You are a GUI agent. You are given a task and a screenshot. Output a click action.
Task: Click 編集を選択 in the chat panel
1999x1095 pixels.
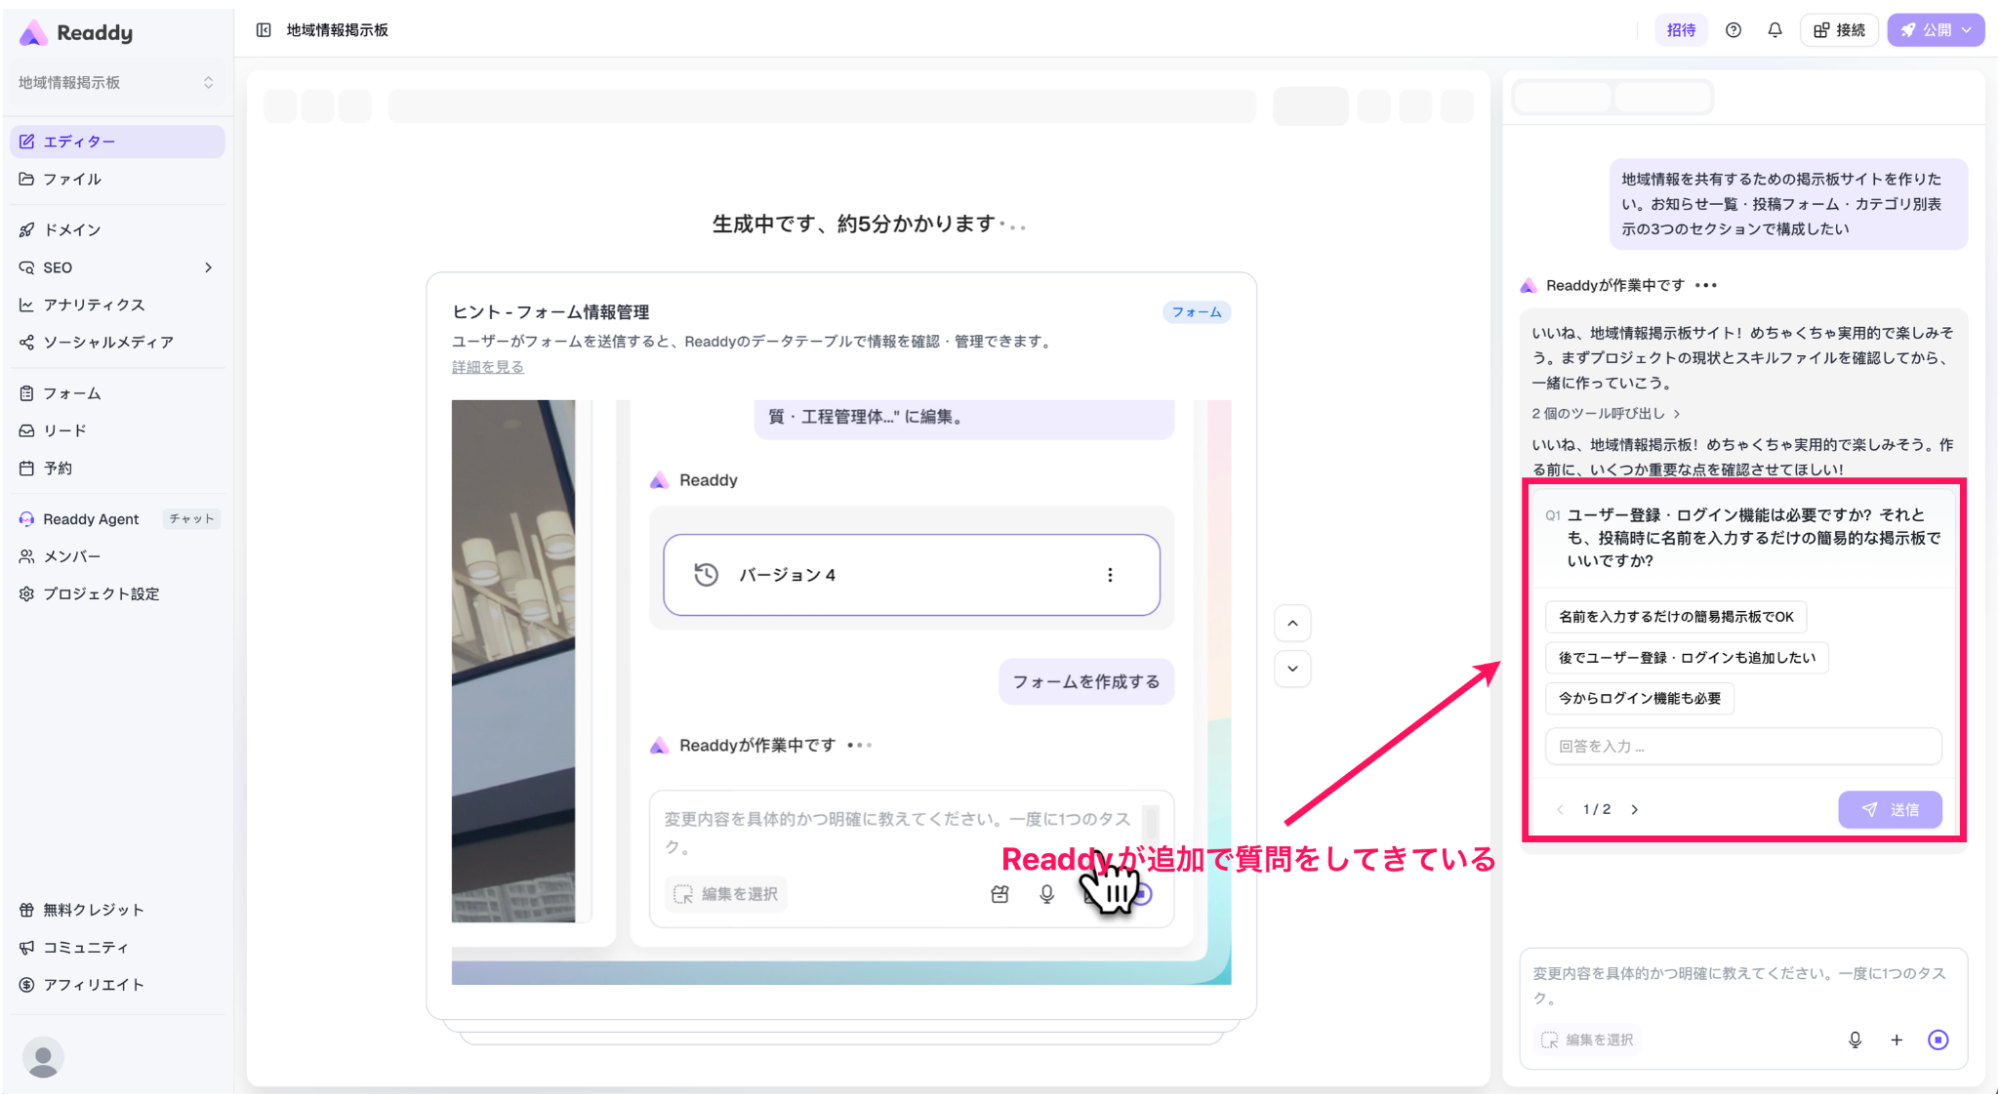[x=1588, y=1040]
